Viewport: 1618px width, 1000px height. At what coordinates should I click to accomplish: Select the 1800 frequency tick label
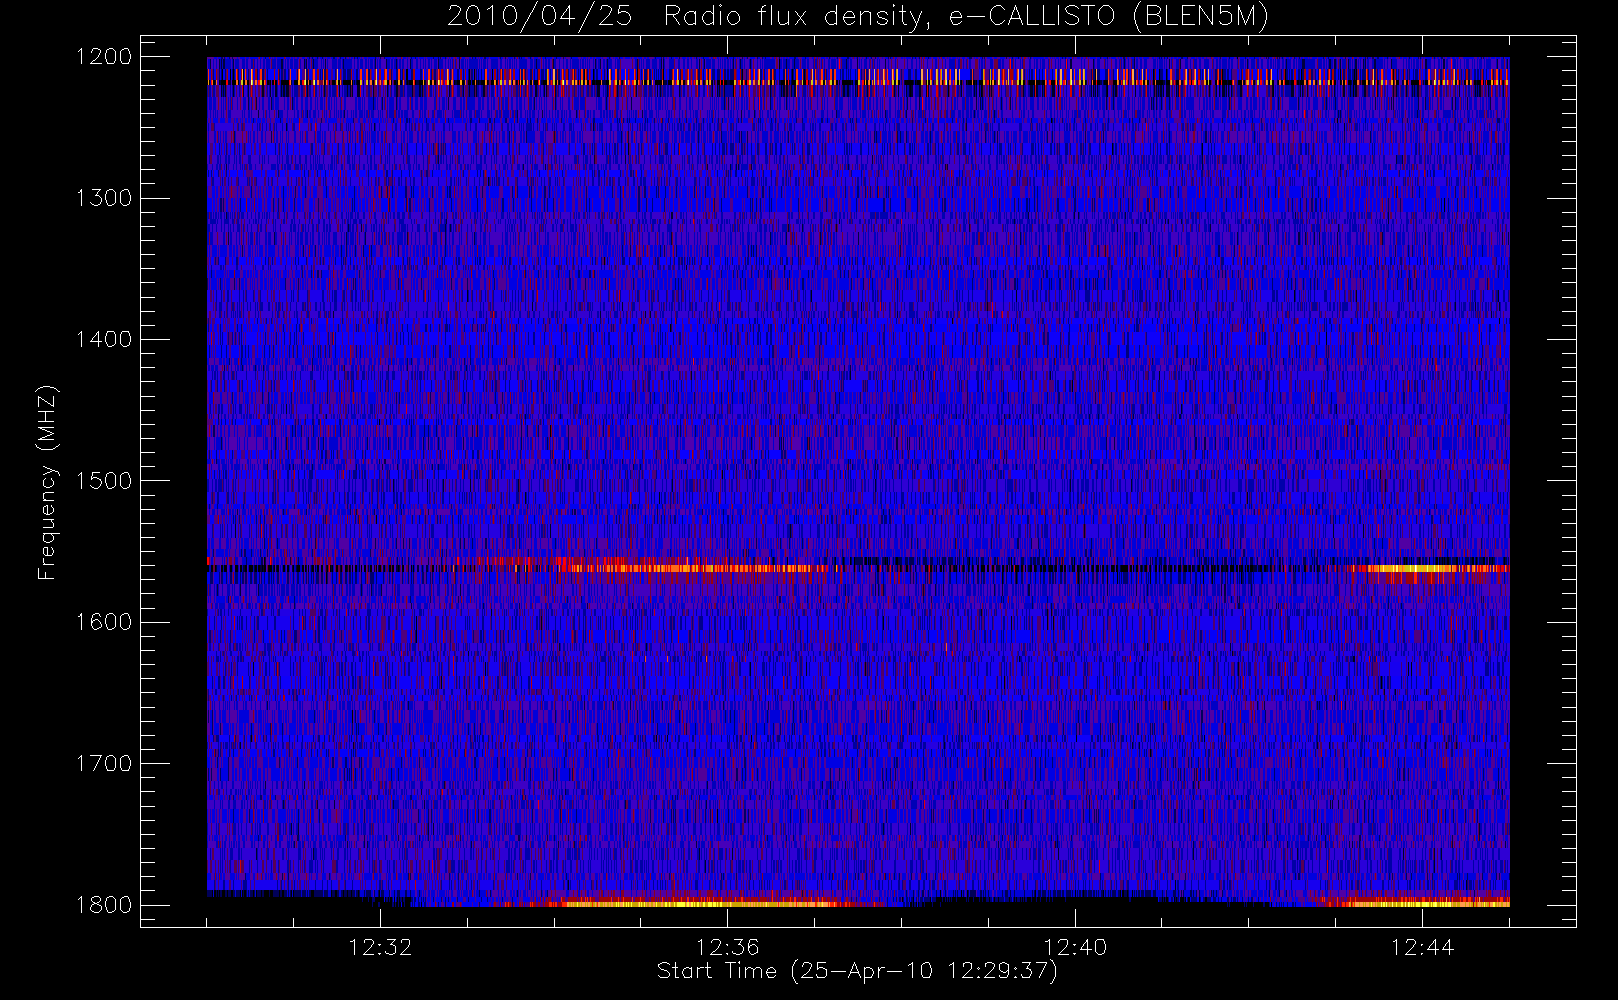point(104,905)
